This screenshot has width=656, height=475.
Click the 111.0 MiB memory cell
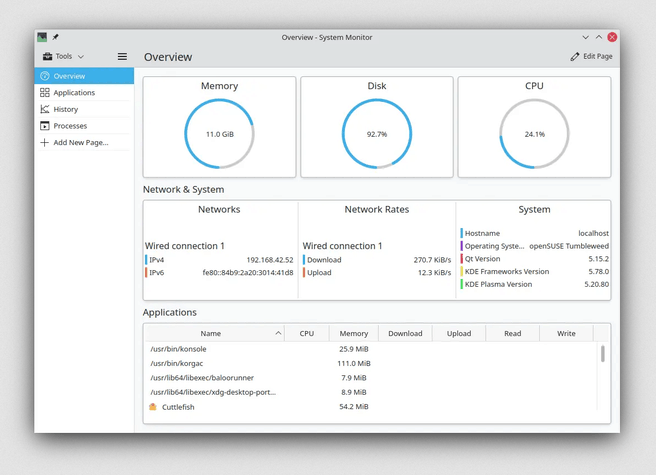click(x=354, y=363)
